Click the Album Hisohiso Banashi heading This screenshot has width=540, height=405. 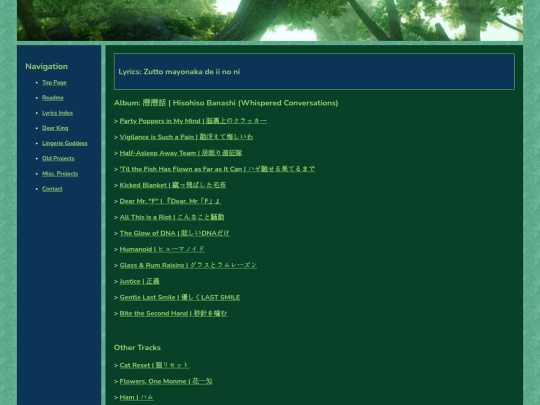(x=226, y=103)
